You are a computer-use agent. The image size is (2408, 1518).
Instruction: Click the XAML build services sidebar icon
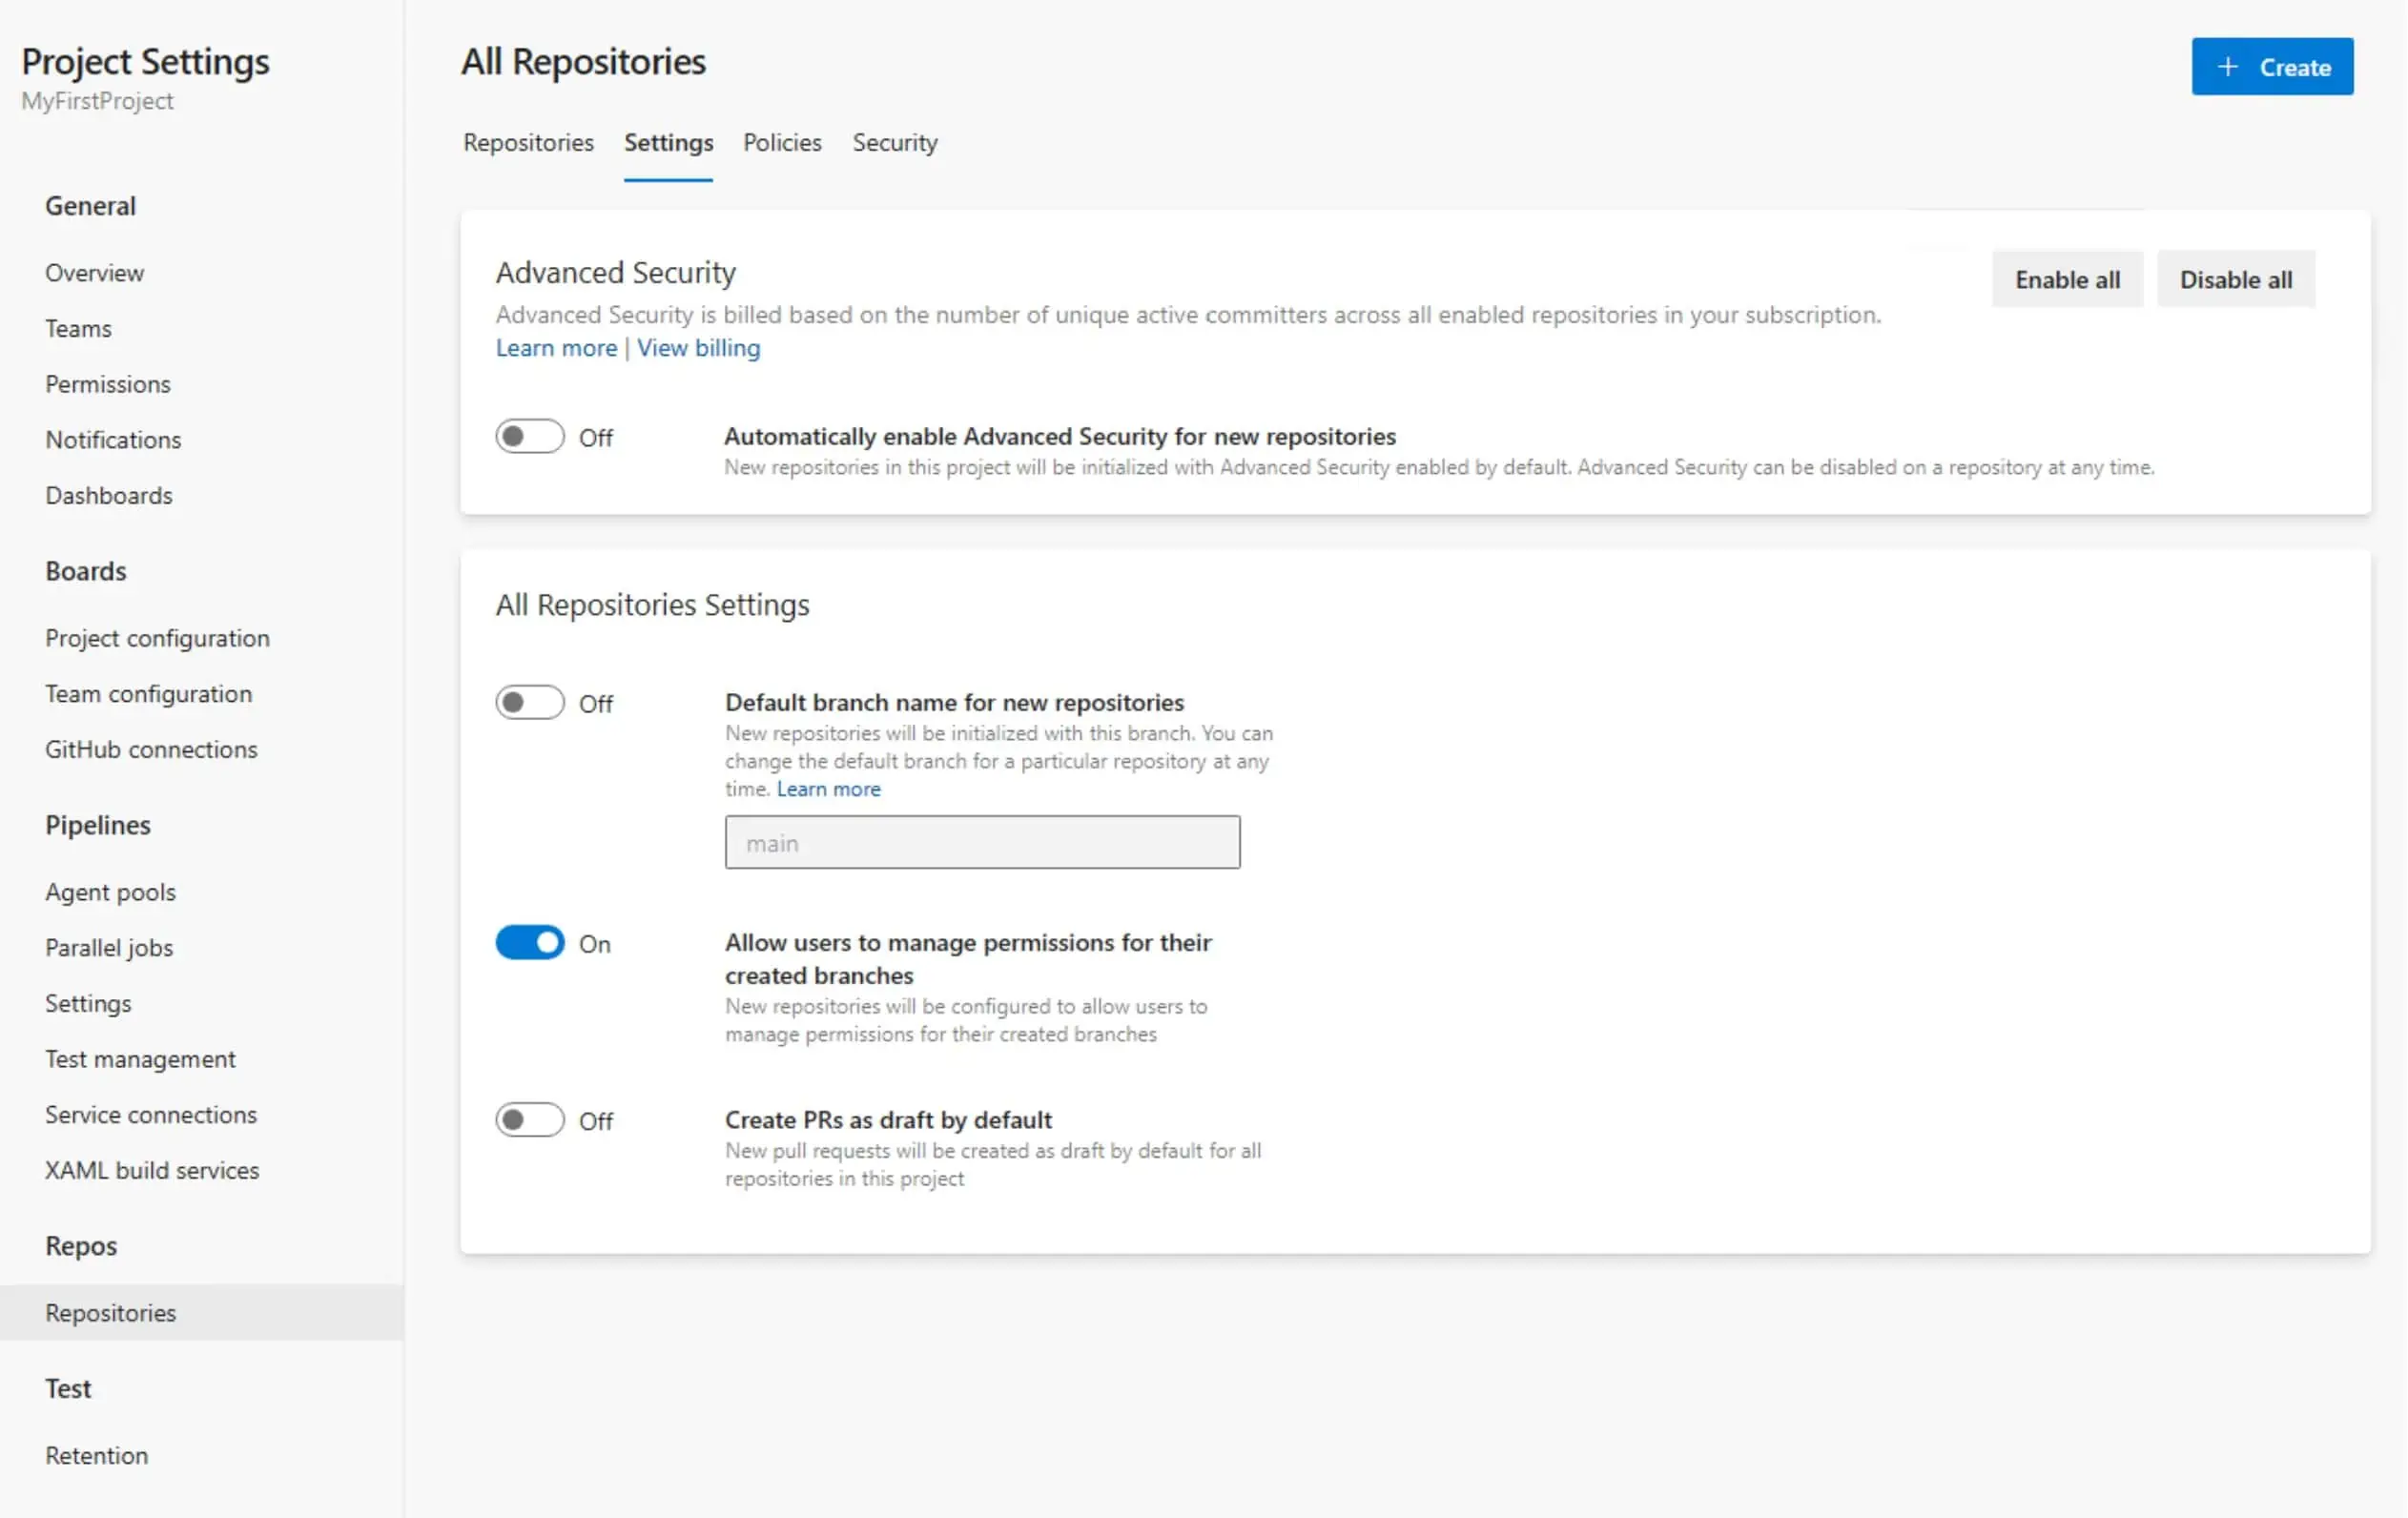(x=153, y=1170)
